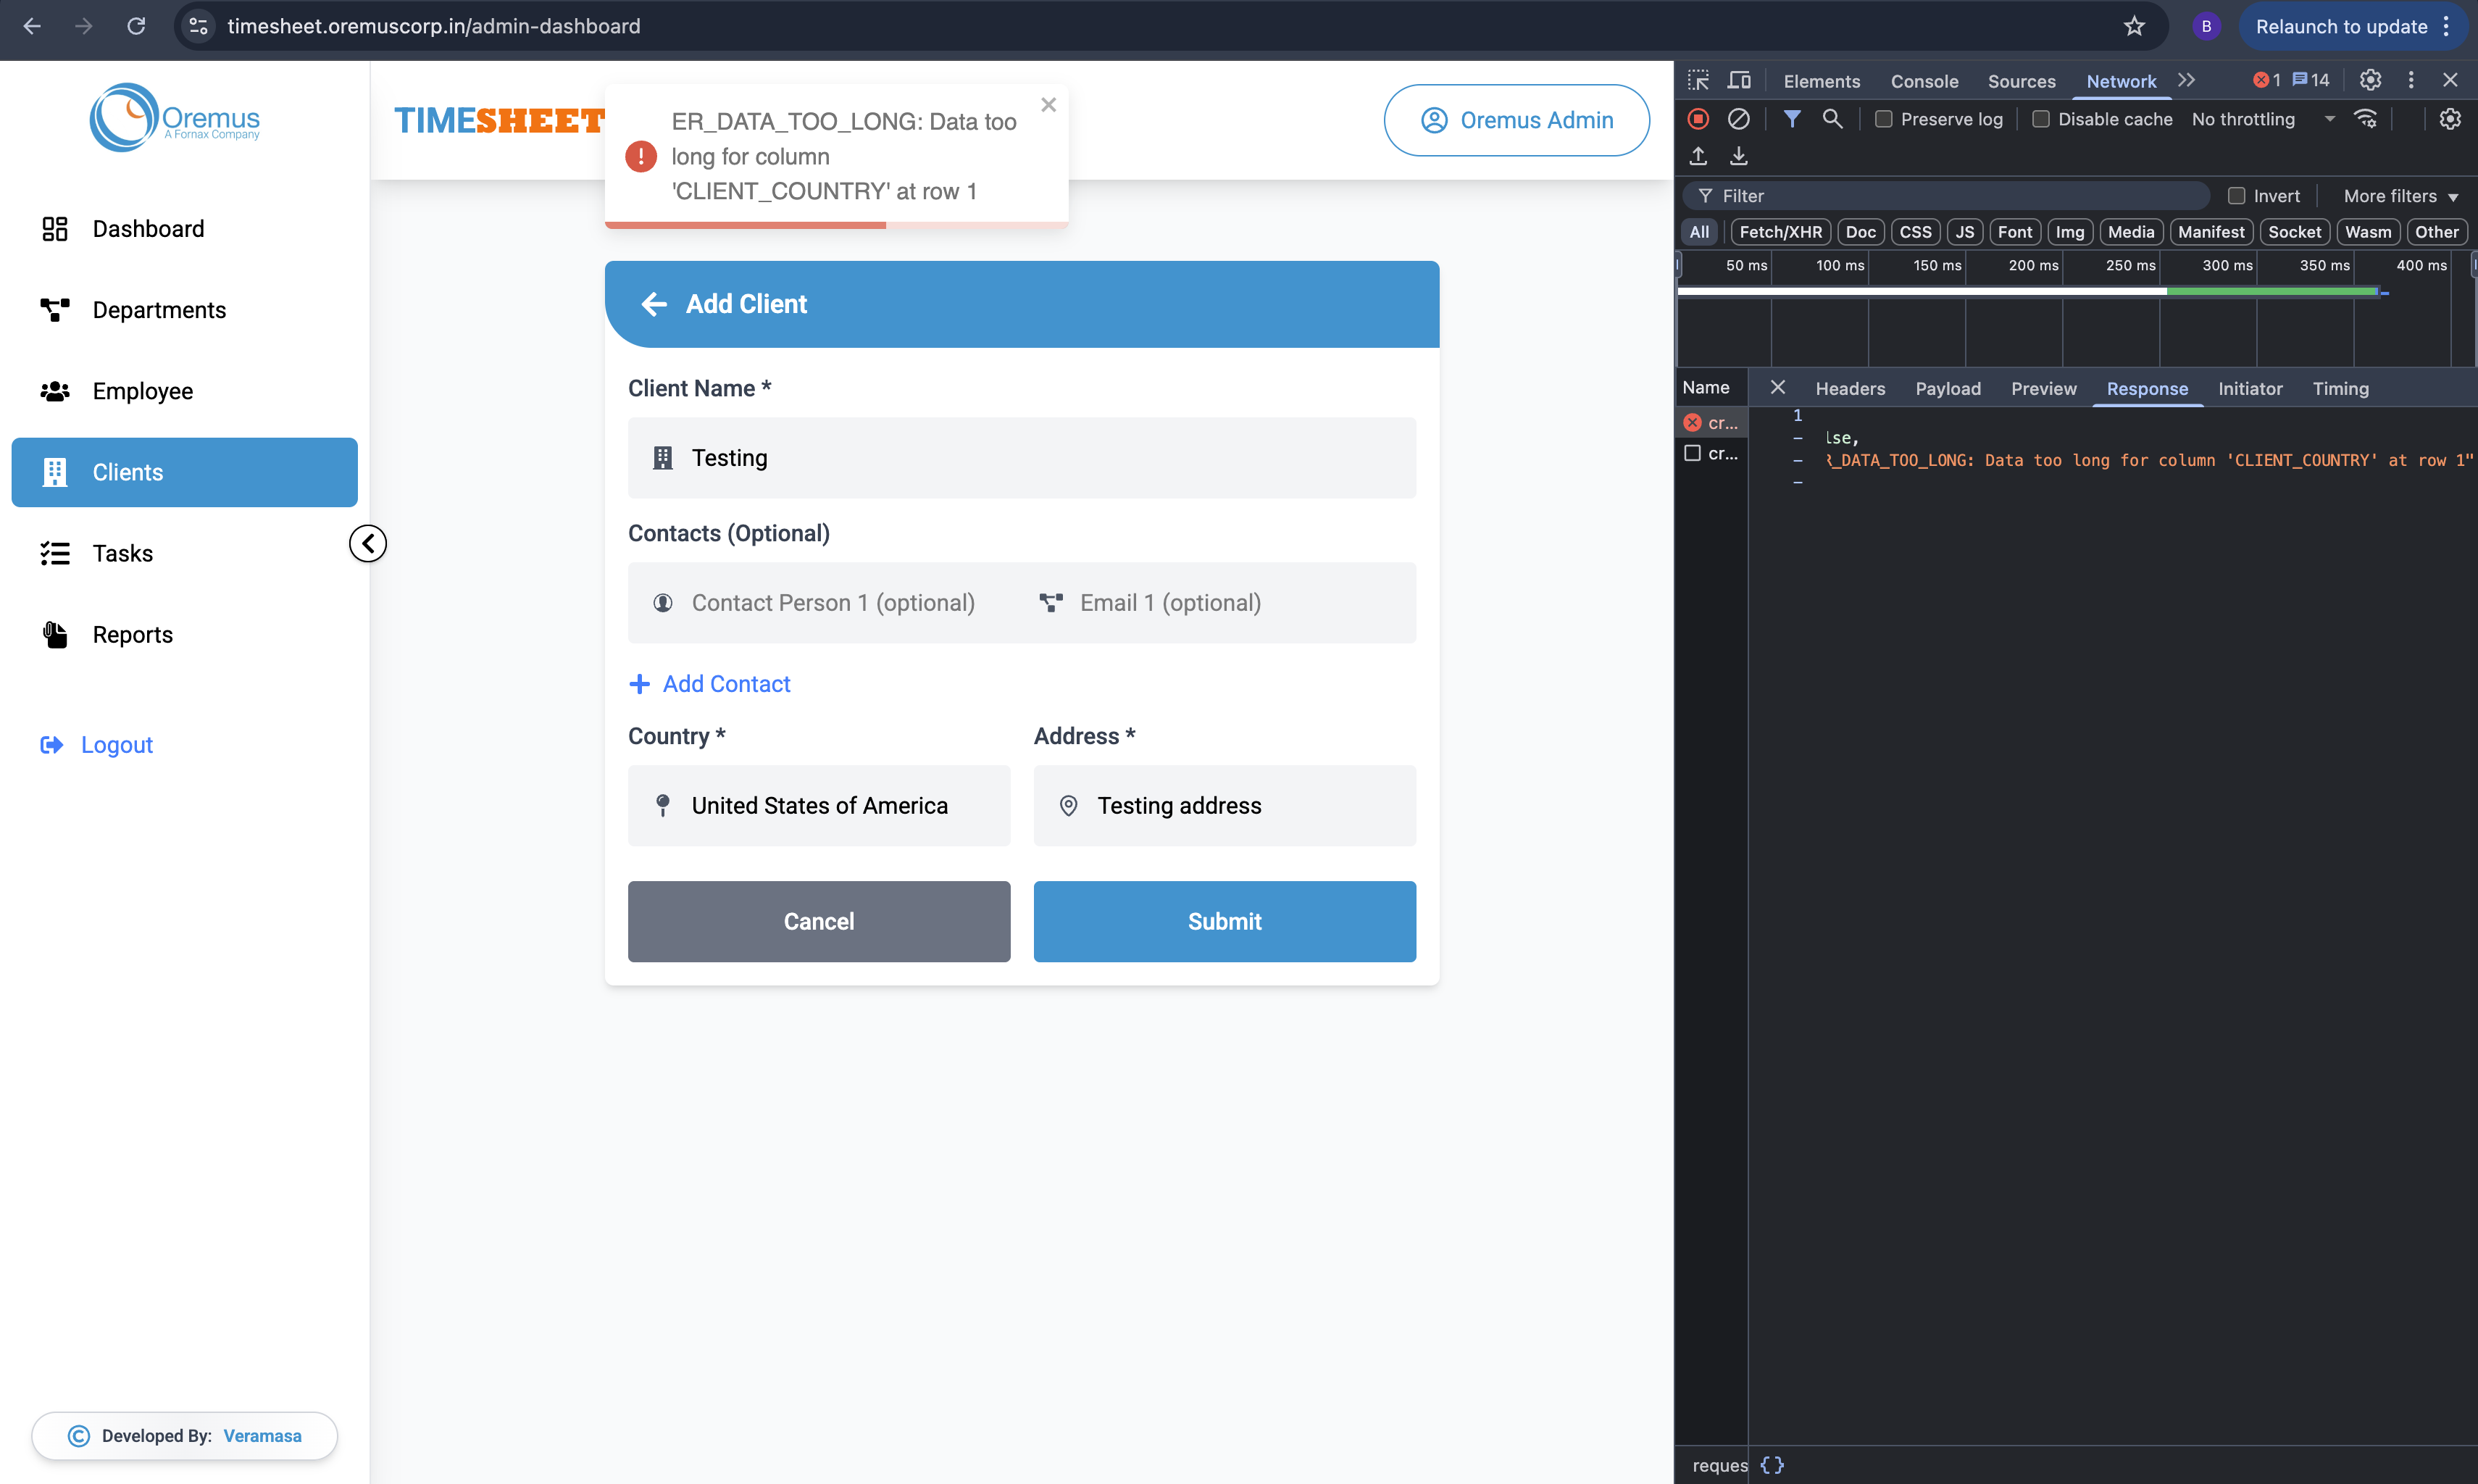
Task: Click the back arrow in Add Client header
Action: [x=654, y=304]
